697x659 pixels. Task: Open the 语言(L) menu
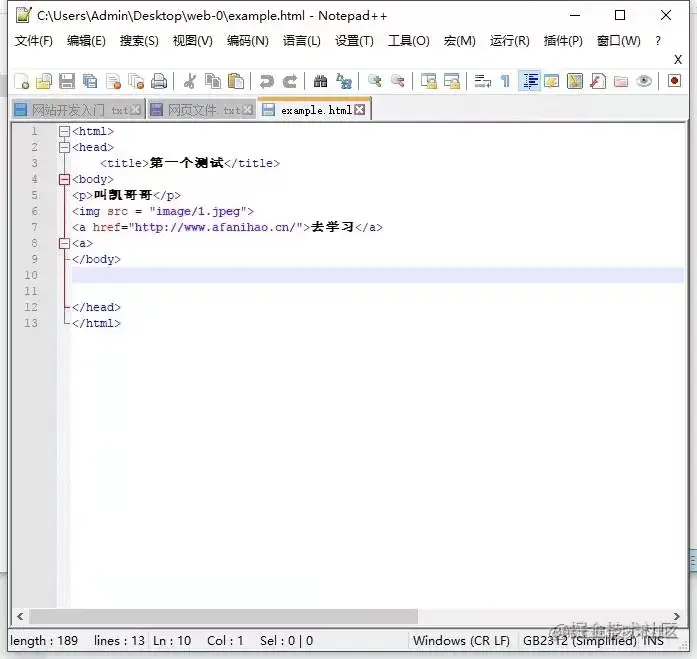tap(301, 41)
